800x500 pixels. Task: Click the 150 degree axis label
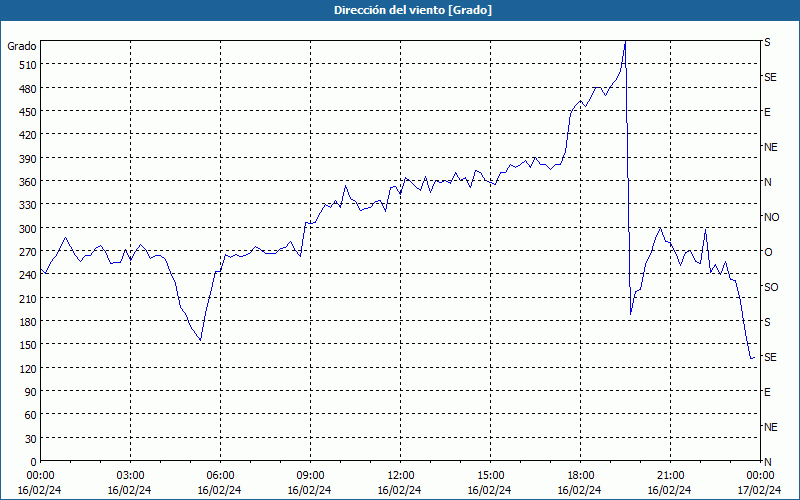point(28,345)
